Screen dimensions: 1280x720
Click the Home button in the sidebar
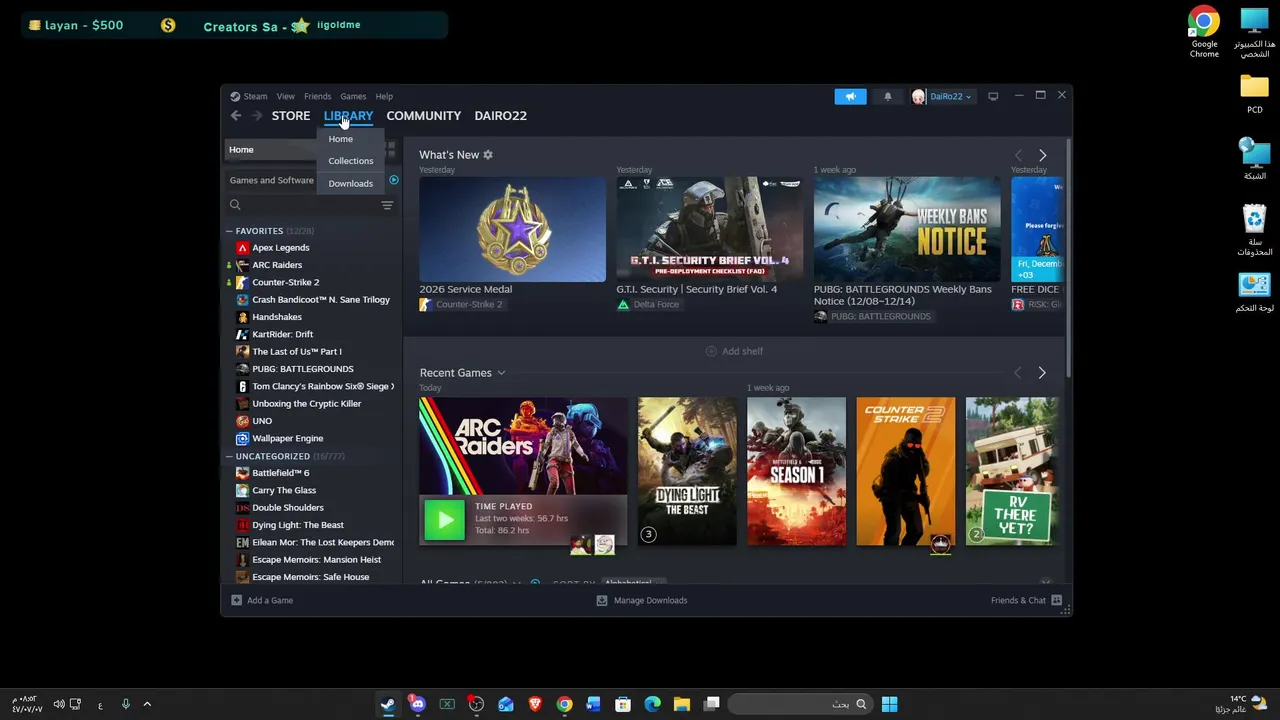pyautogui.click(x=270, y=150)
